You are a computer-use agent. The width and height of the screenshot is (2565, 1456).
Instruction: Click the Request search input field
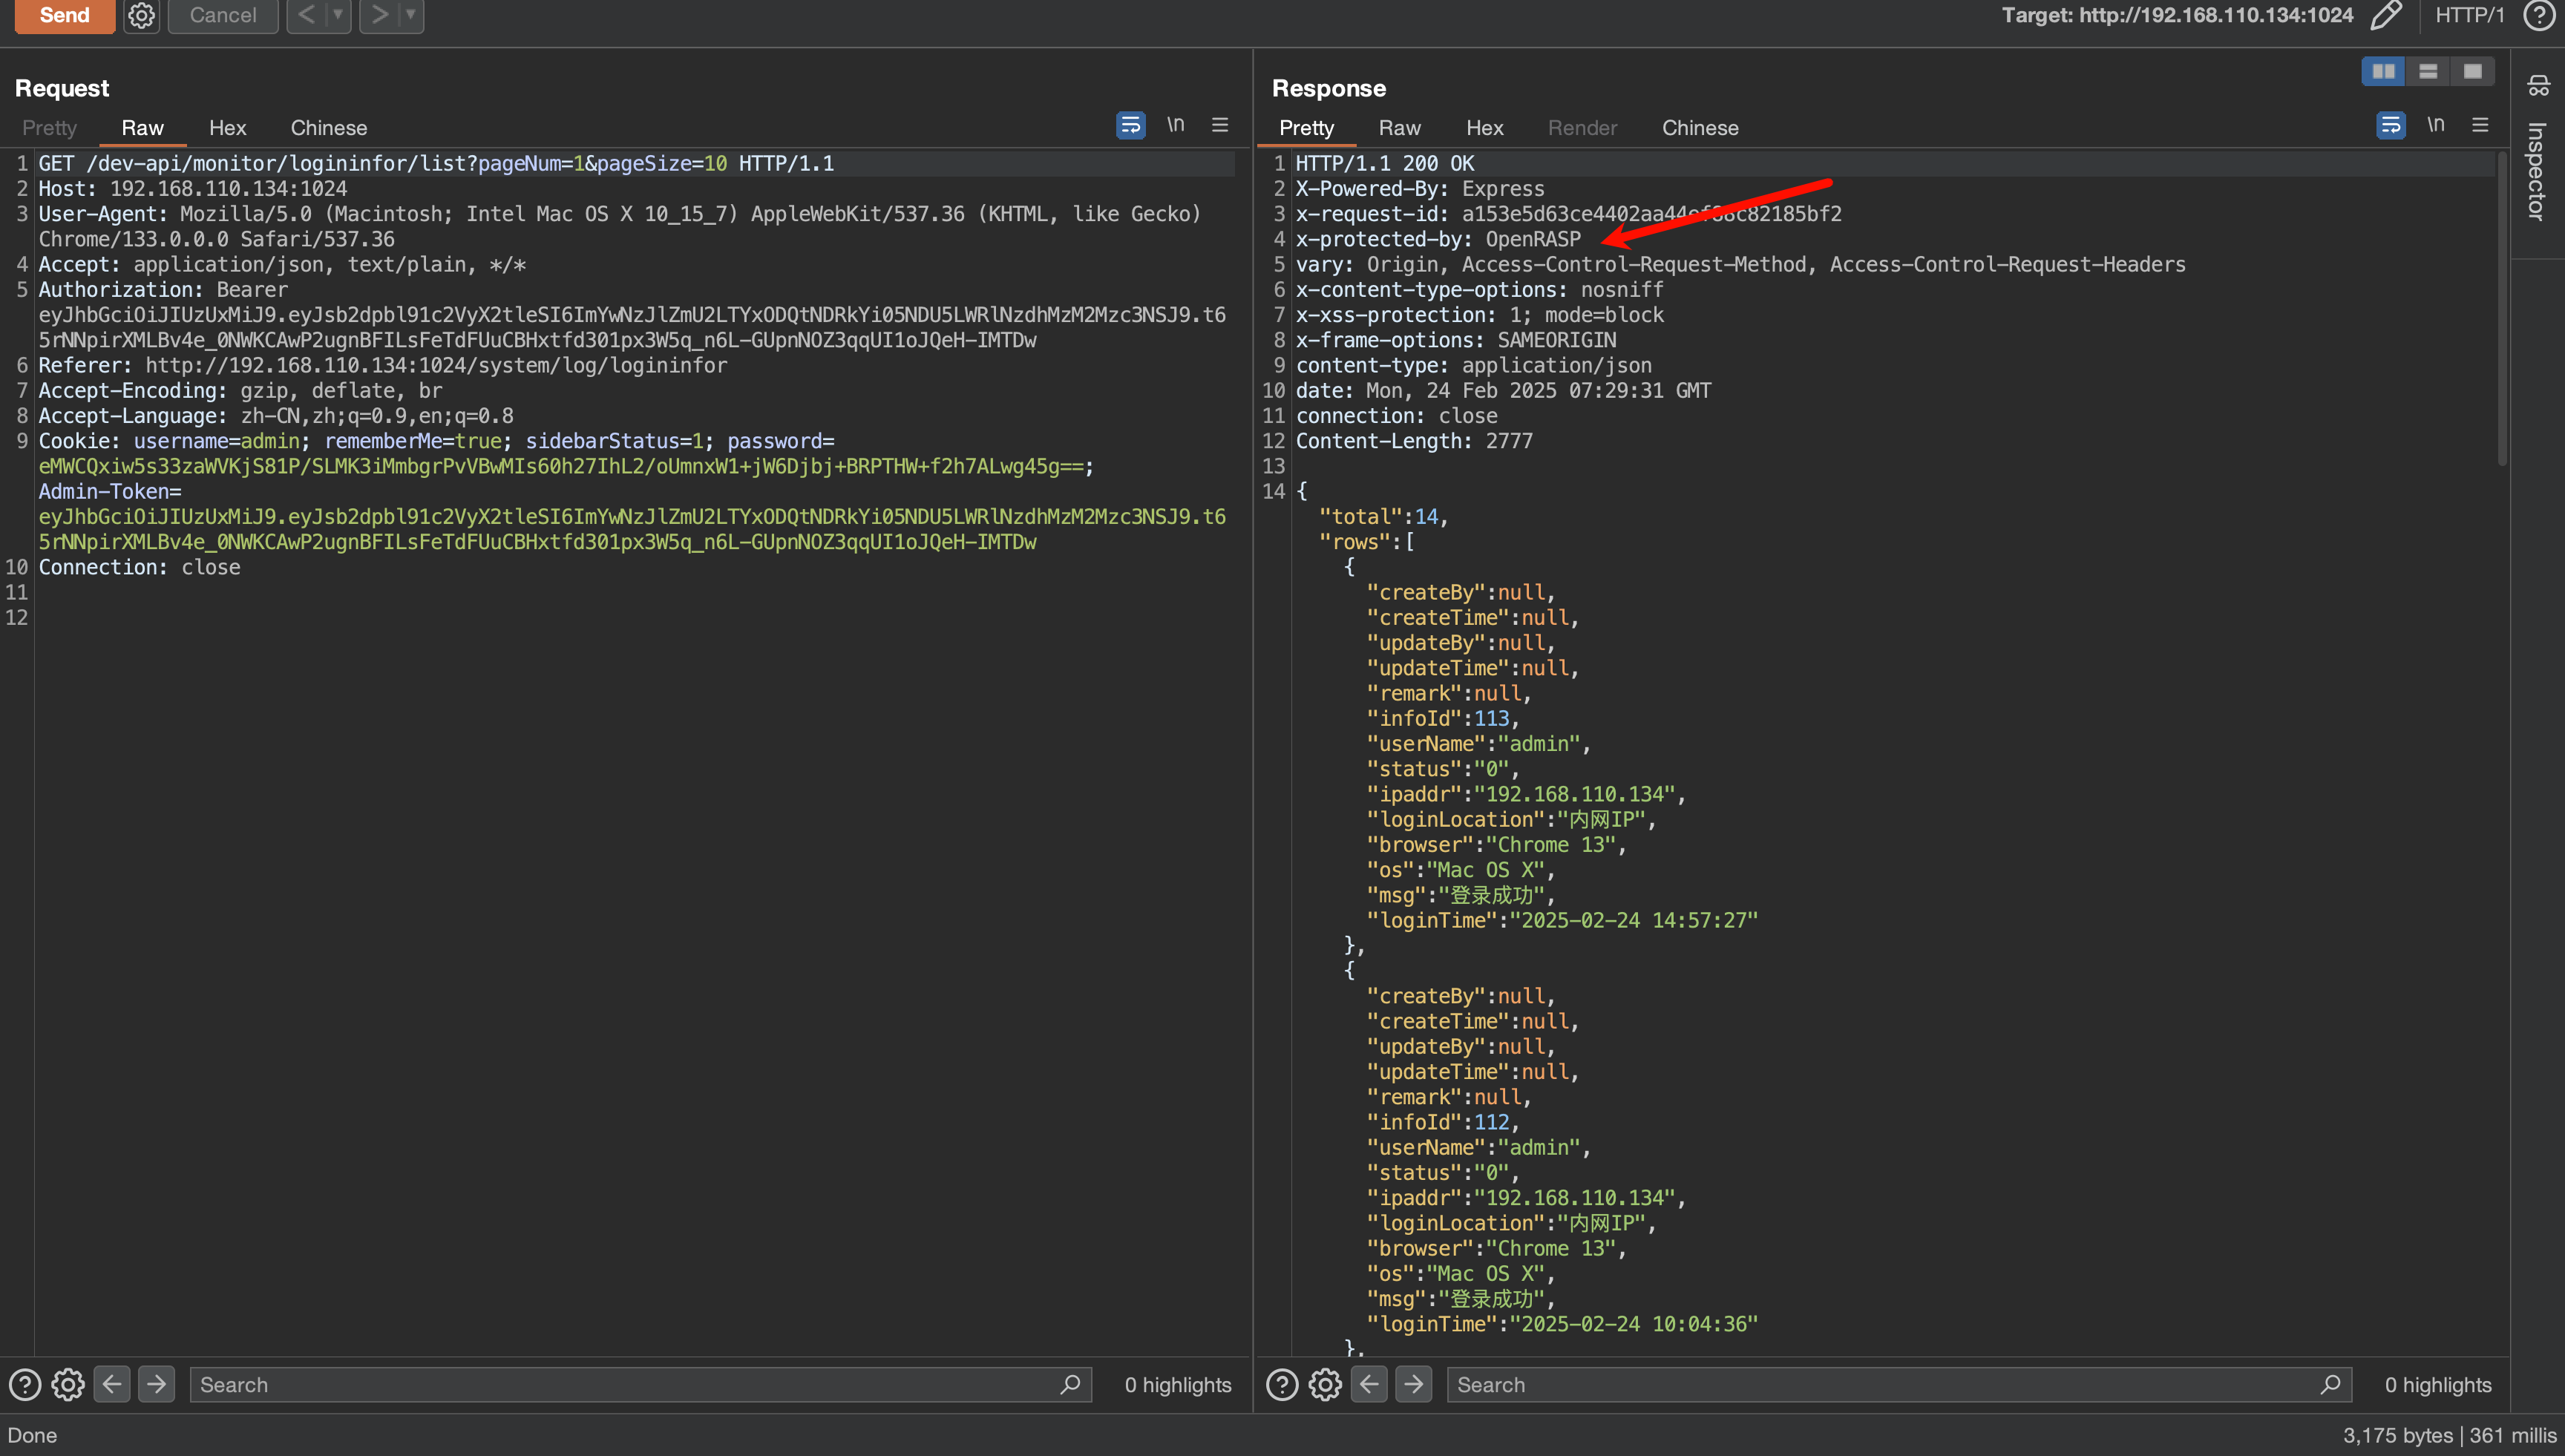click(640, 1385)
